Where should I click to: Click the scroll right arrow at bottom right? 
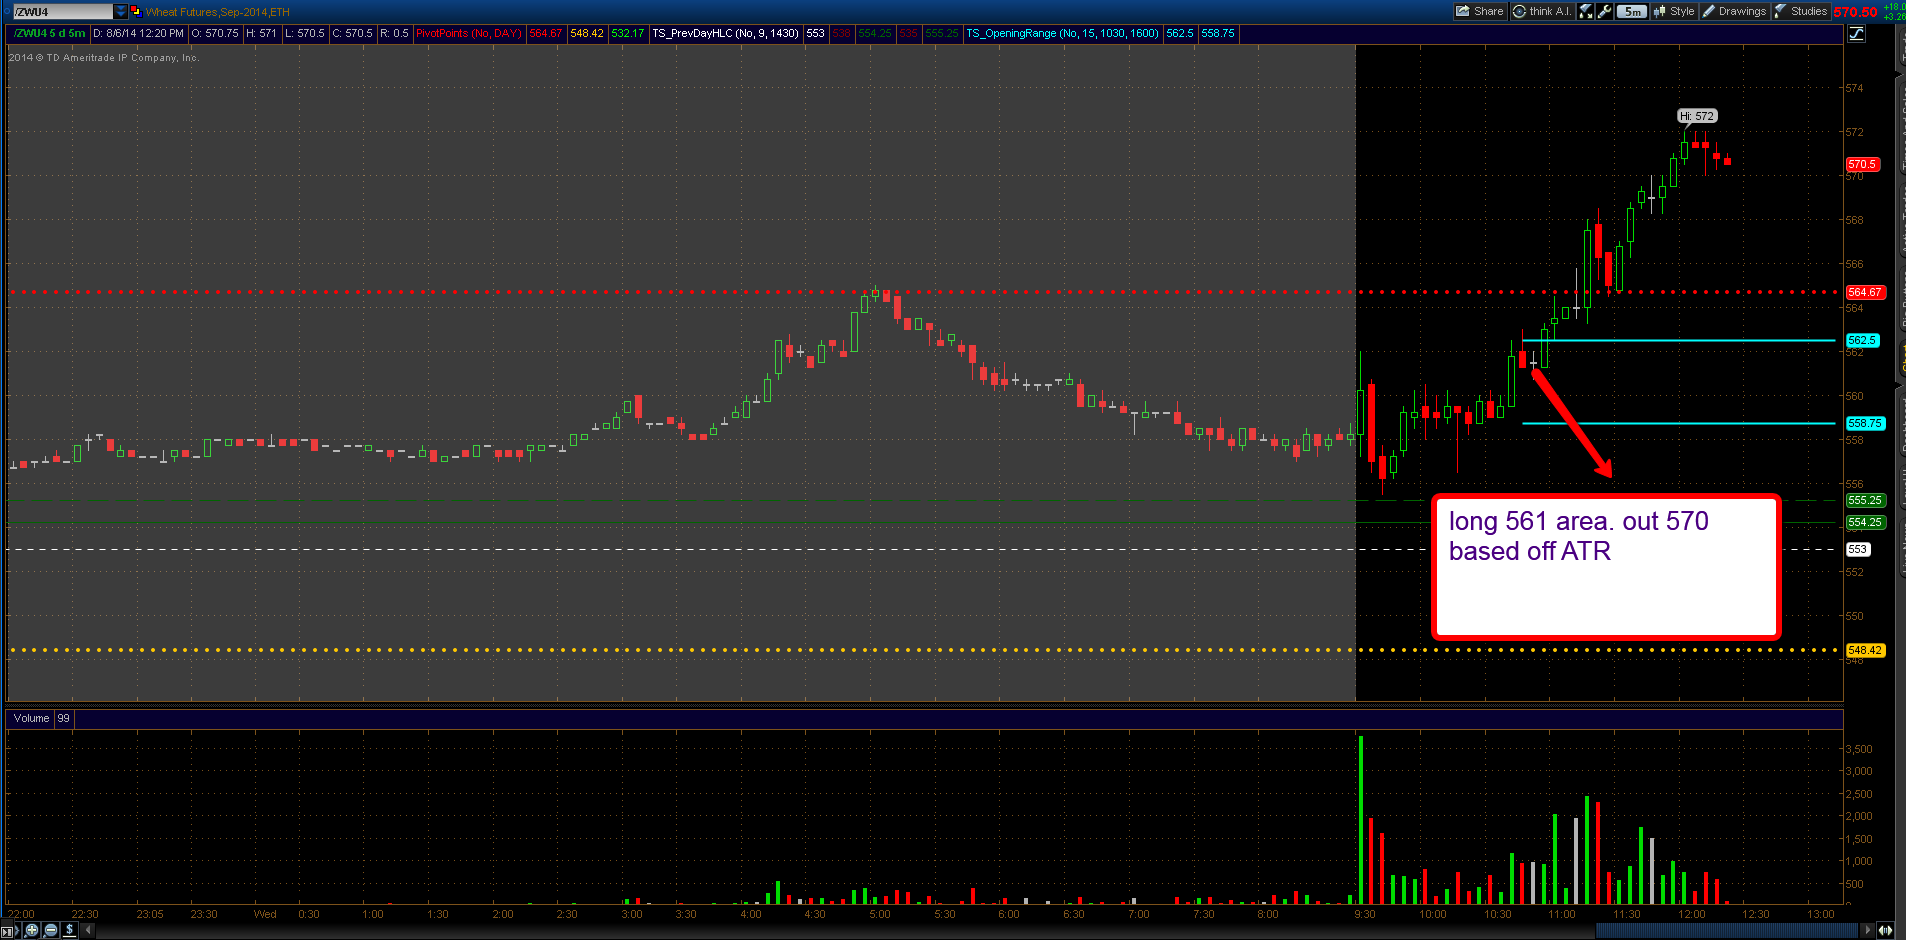pyautogui.click(x=1867, y=930)
